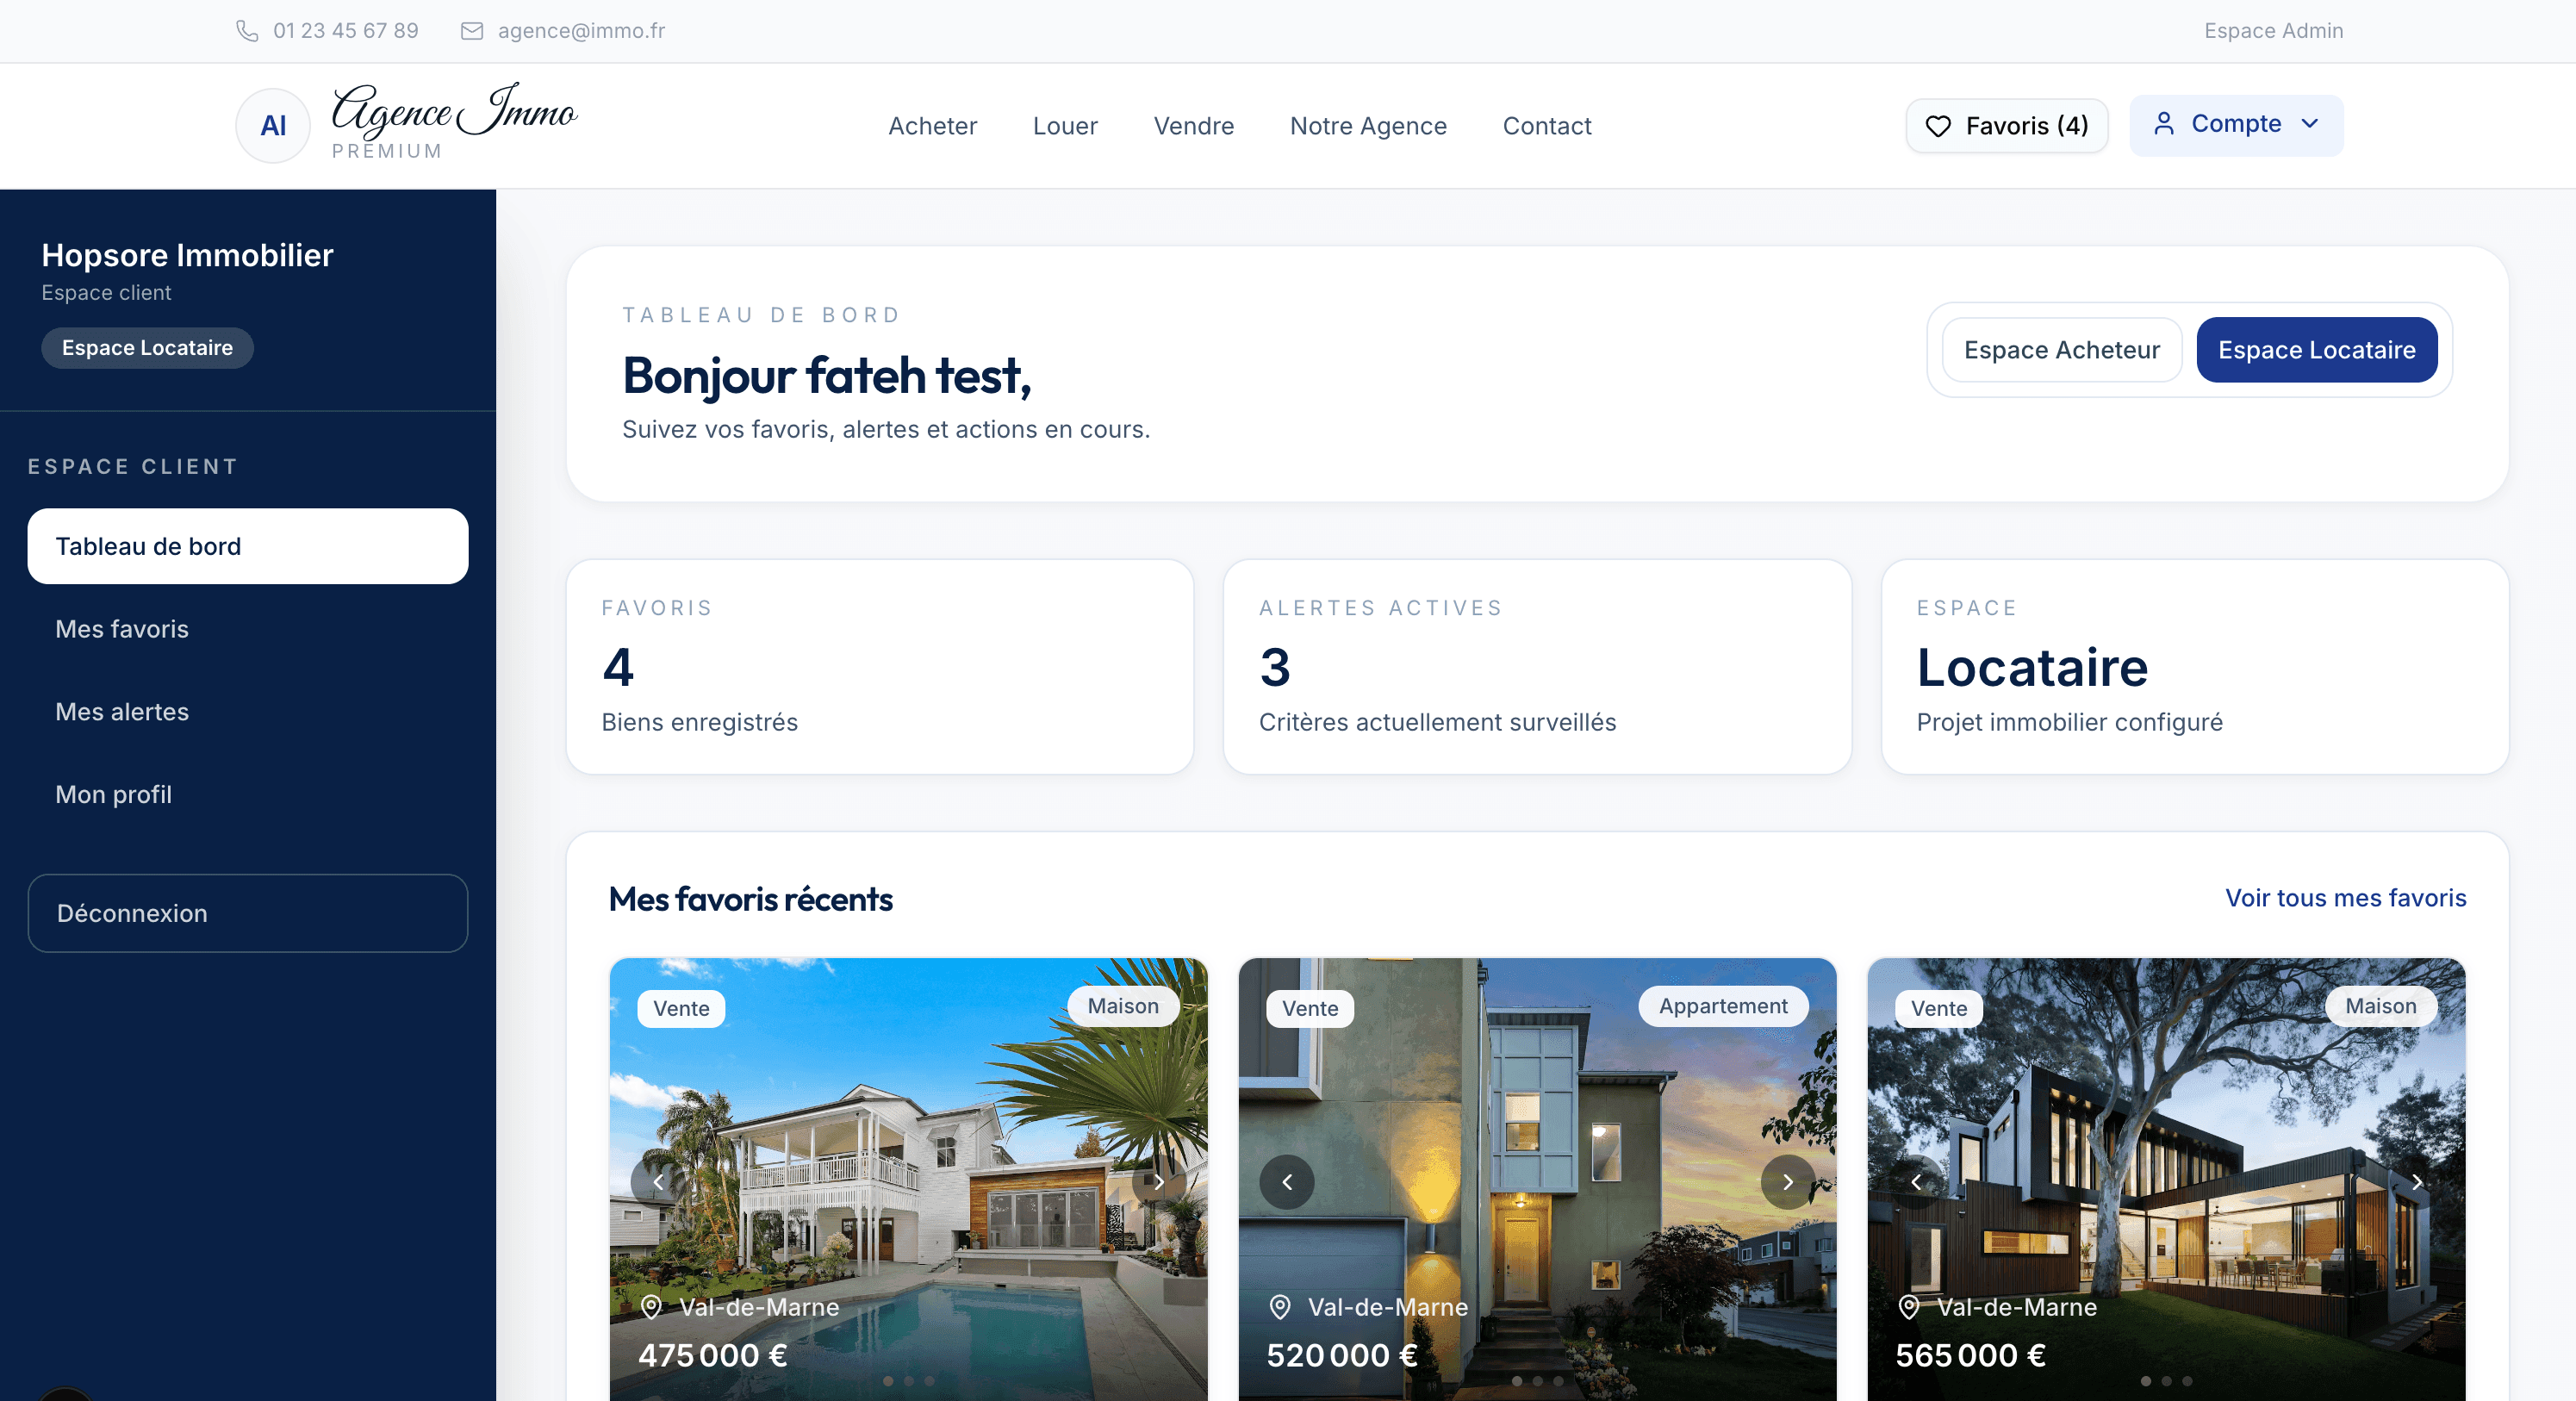Open Espace Admin at the top right
This screenshot has width=2576, height=1401.
(2272, 31)
